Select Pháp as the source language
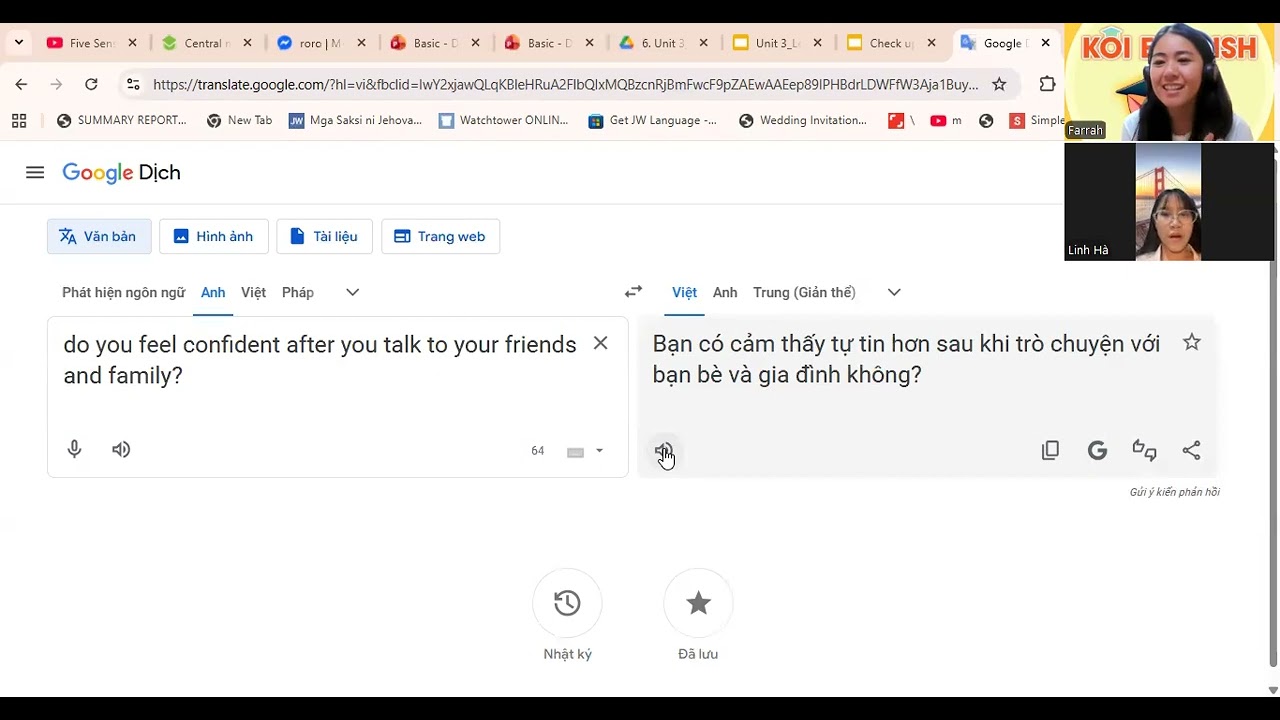 tap(298, 292)
